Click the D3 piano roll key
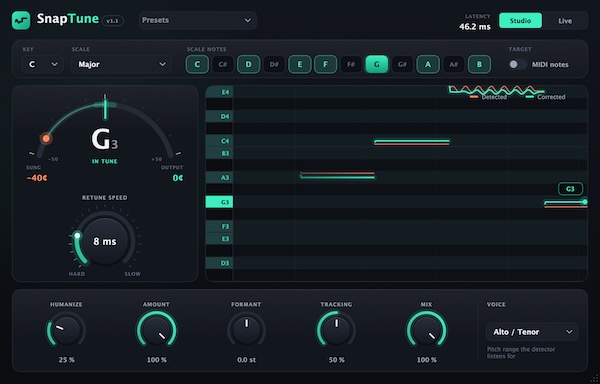This screenshot has height=384, width=600. [219, 263]
